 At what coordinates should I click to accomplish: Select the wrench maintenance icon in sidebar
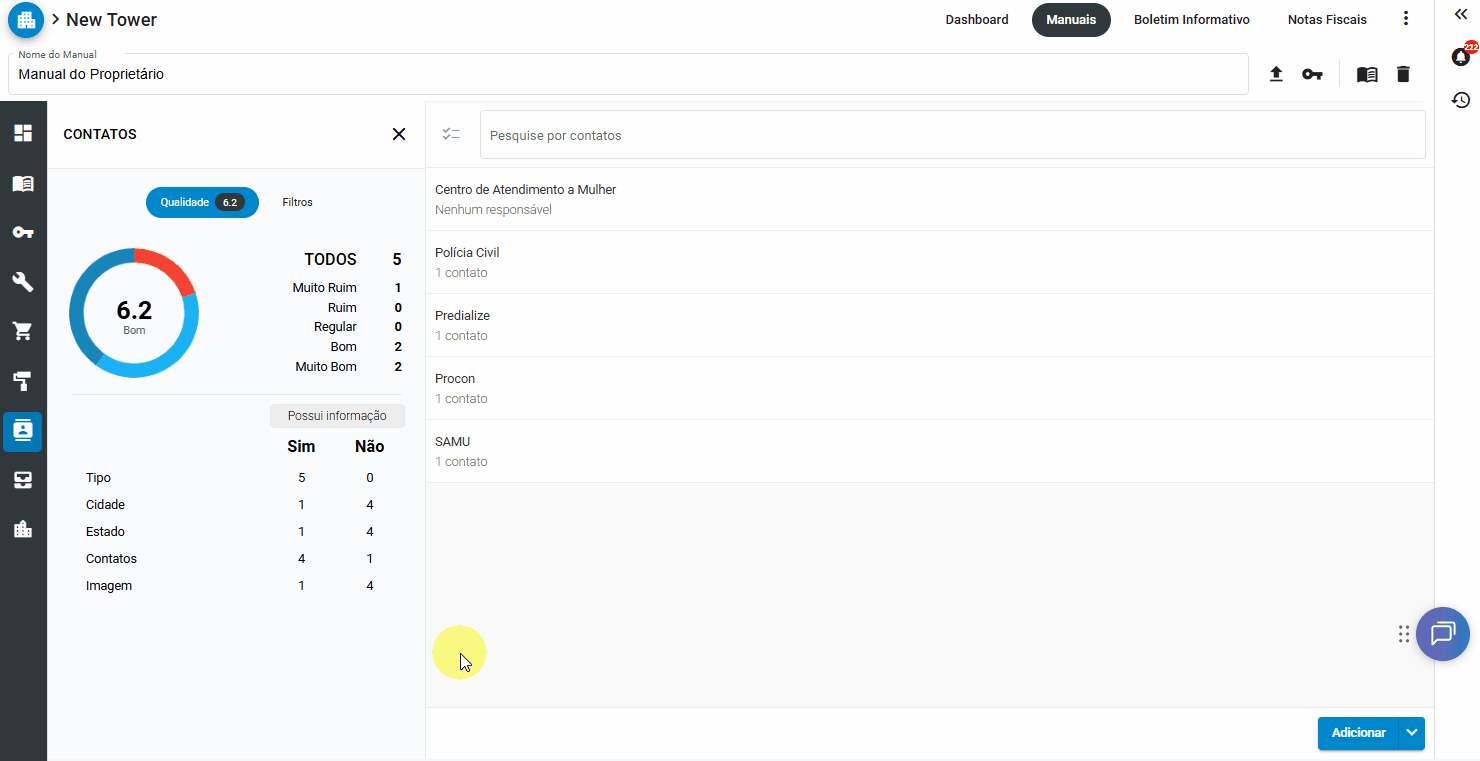[23, 282]
